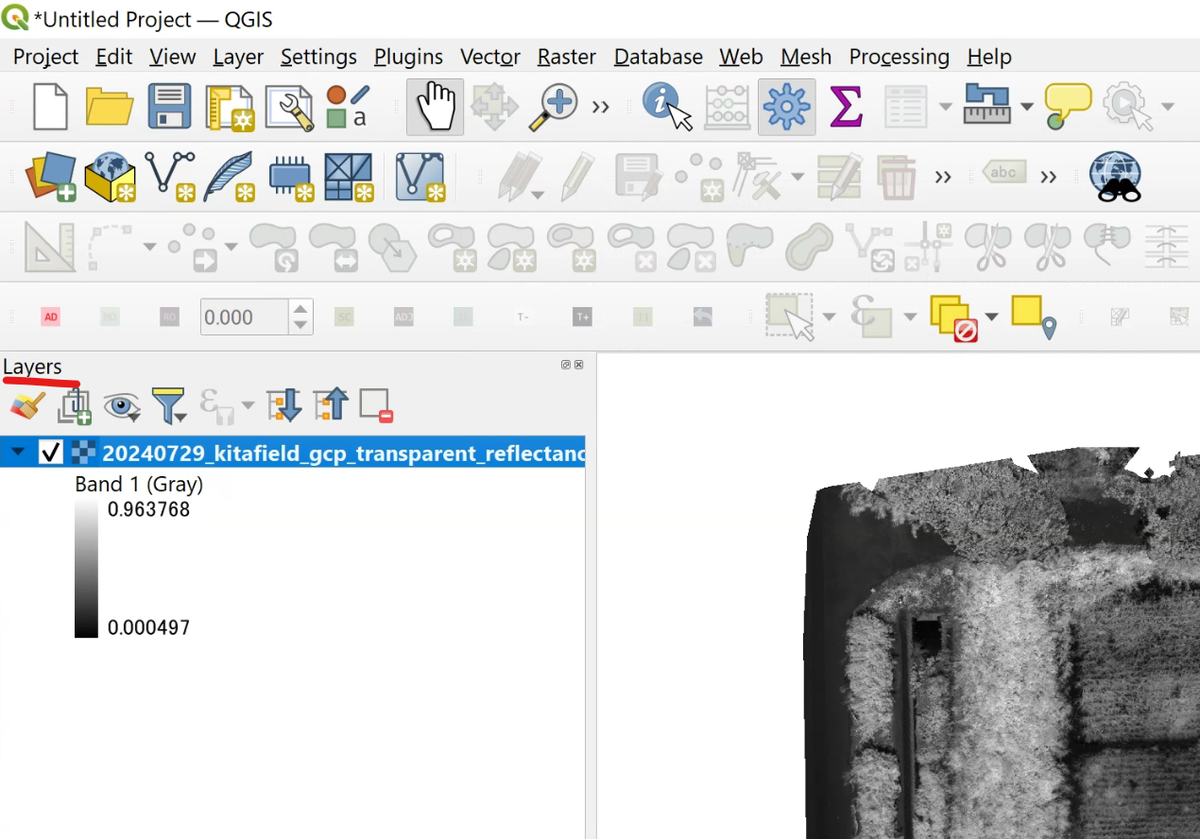Screen dimensions: 1200x839
Task: Click the 0.000 rotation value field
Action: (245, 317)
